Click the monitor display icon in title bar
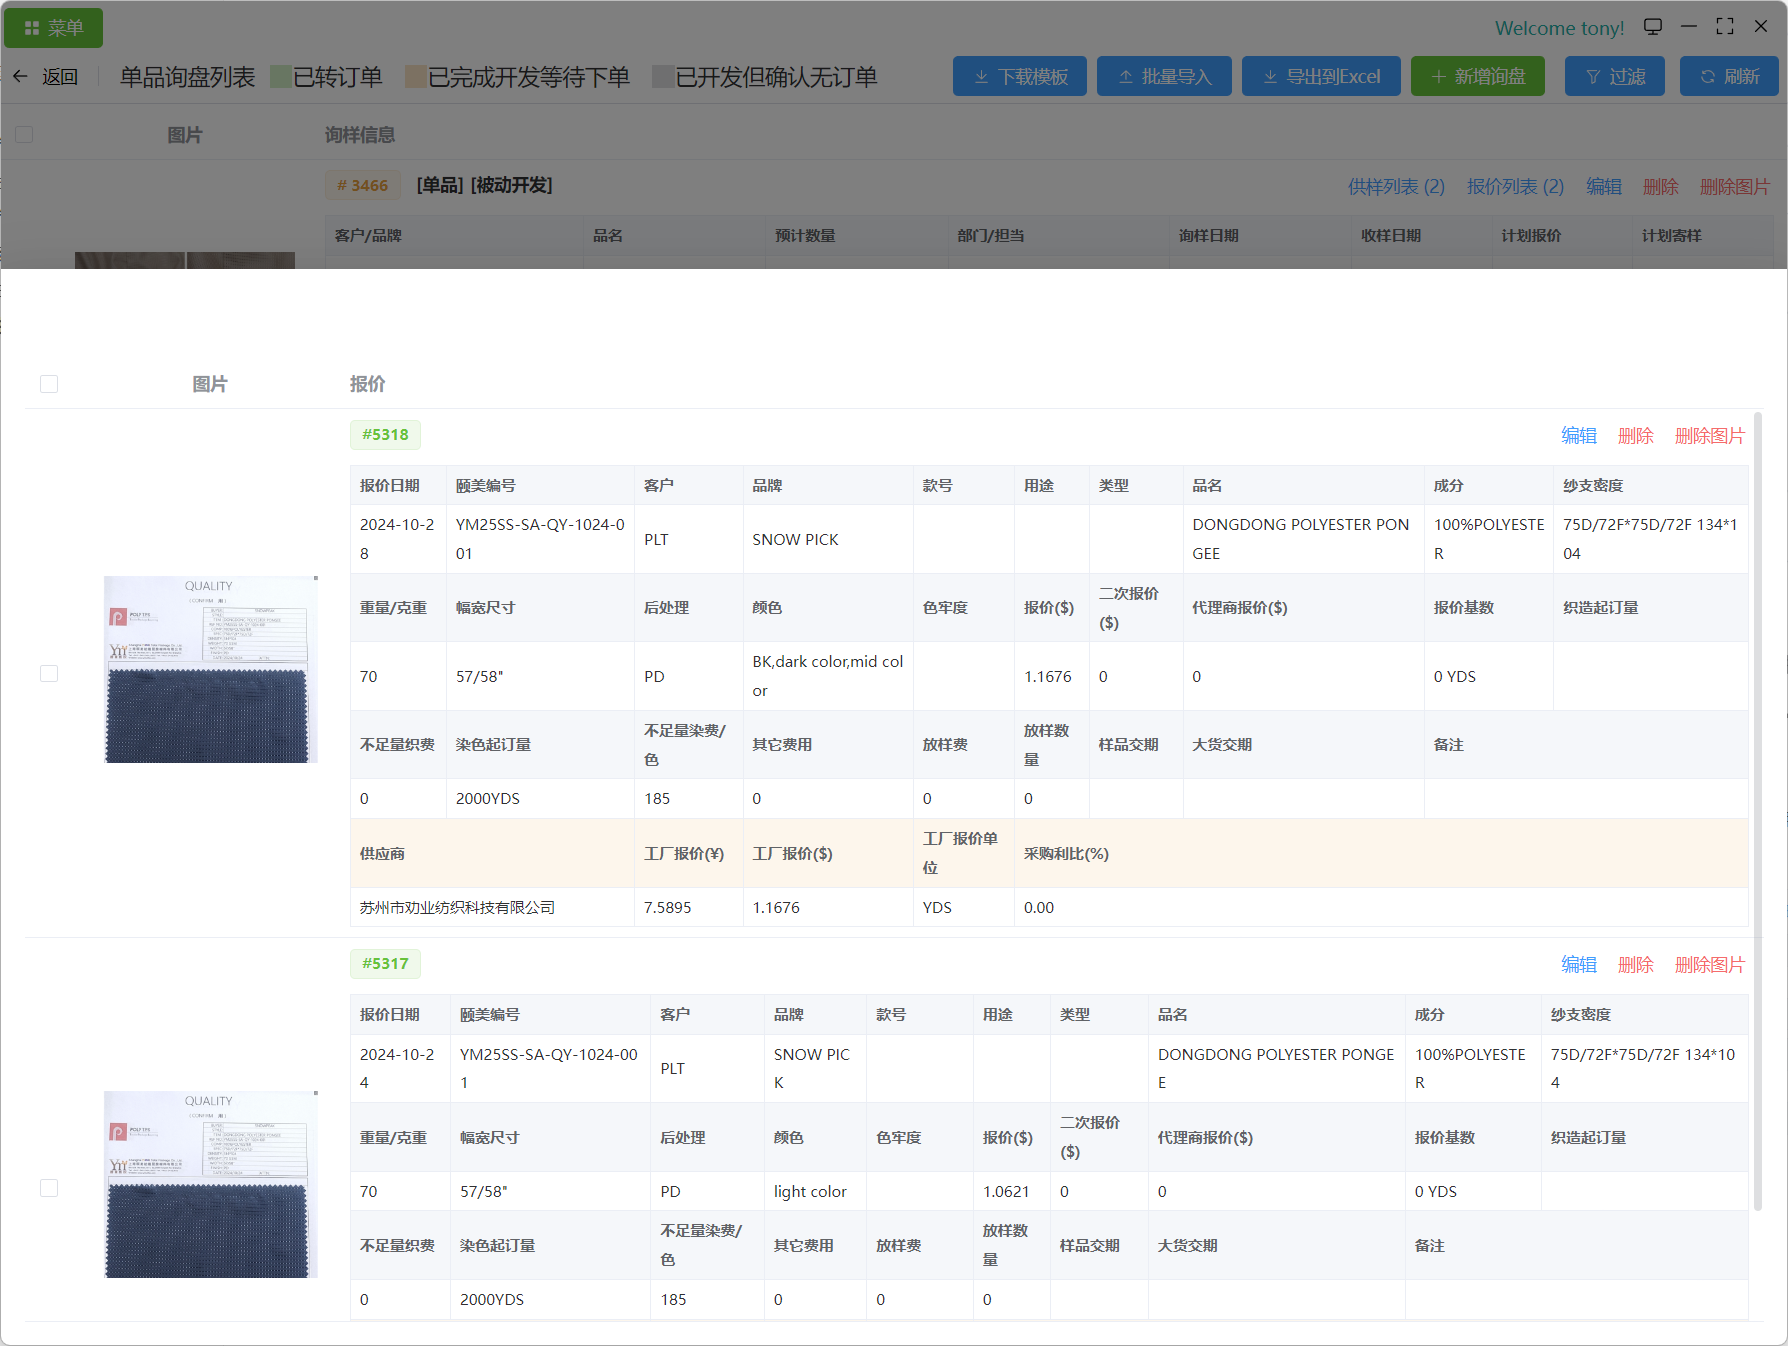The height and width of the screenshot is (1346, 1788). click(1653, 27)
